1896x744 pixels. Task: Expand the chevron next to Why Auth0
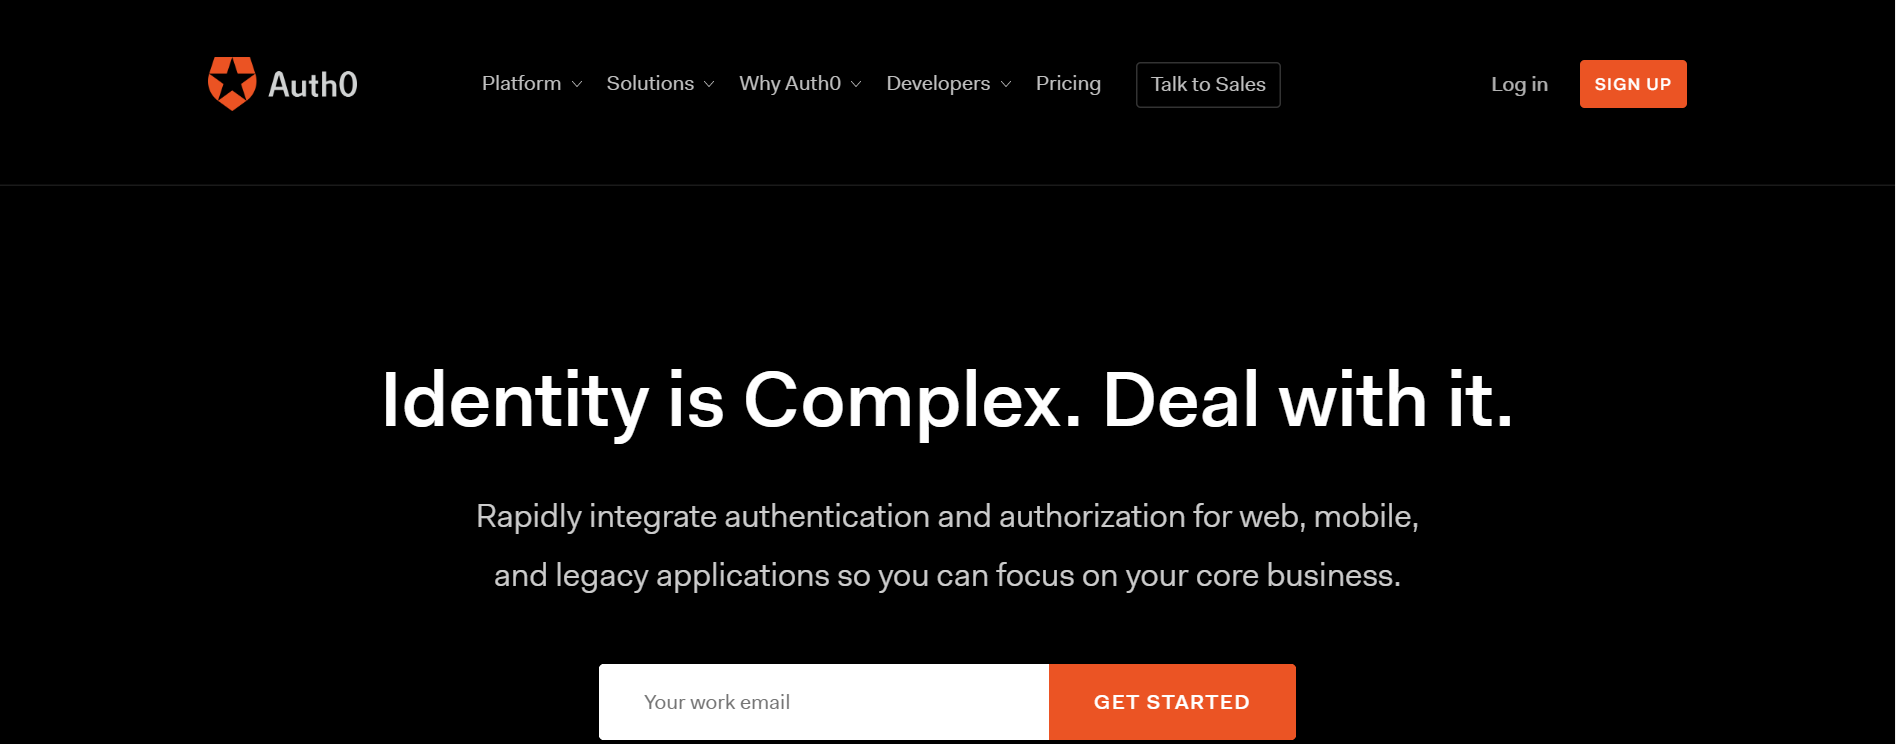point(856,85)
